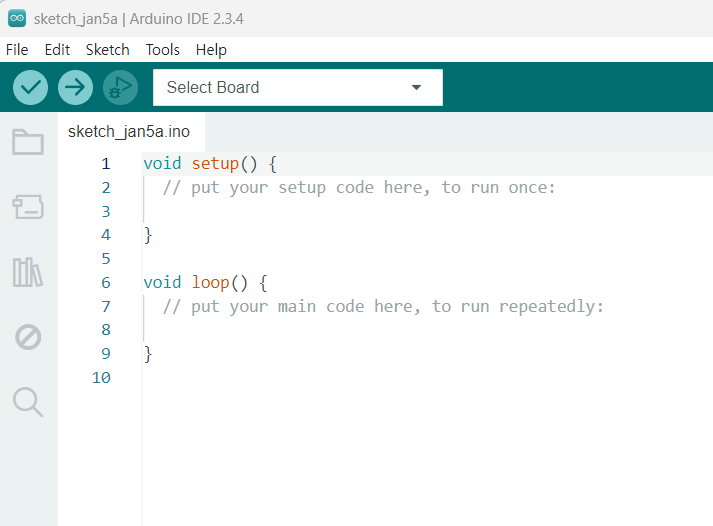
Task: Select the sketch_jan5a.ino tab
Action: pyautogui.click(x=129, y=132)
